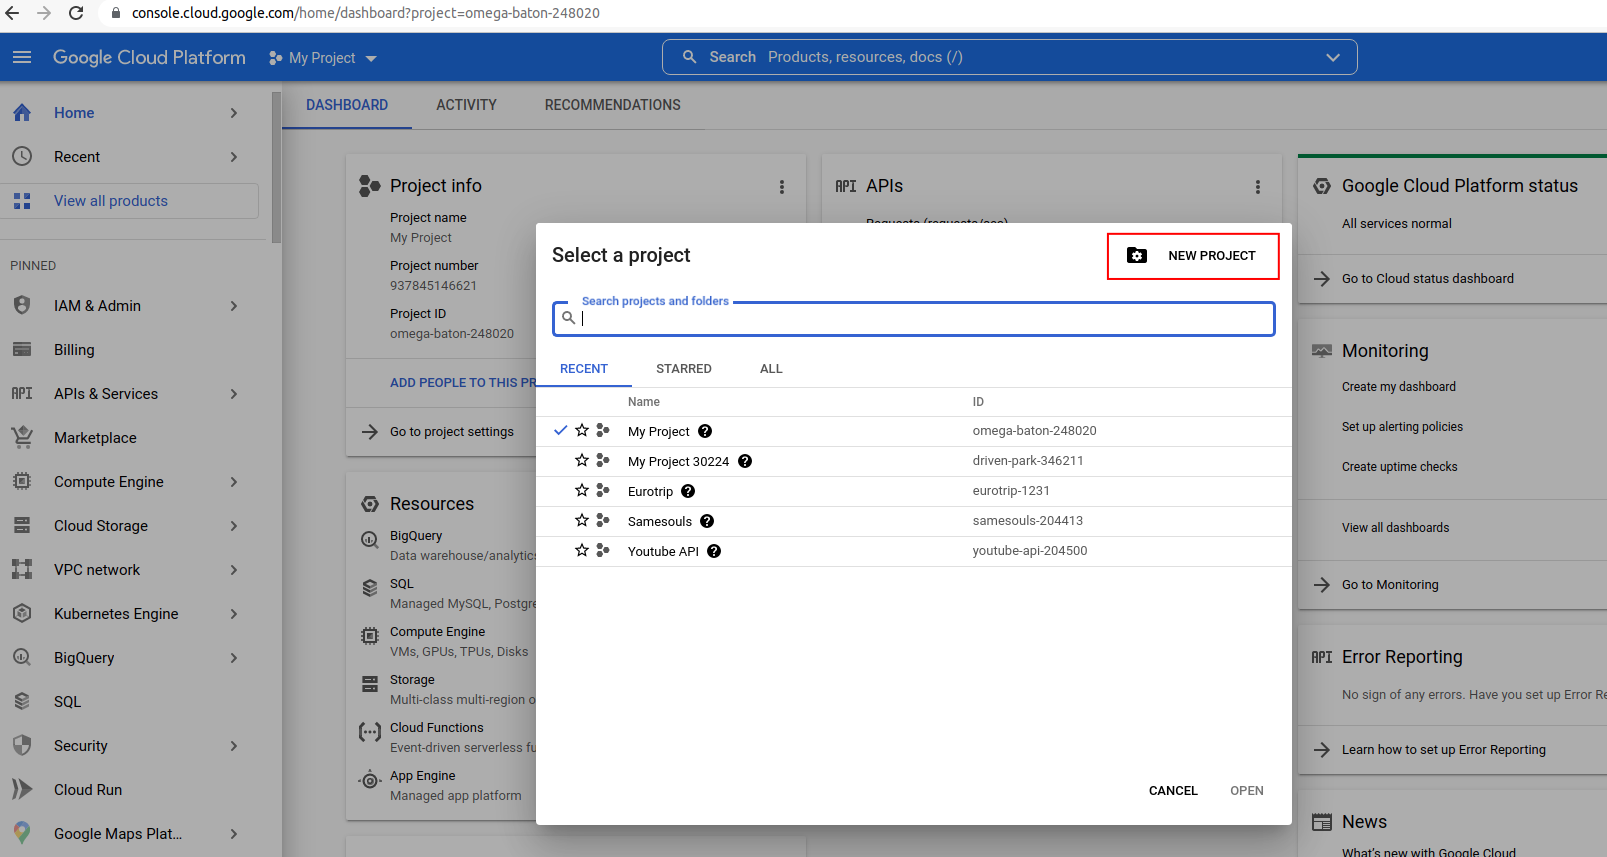Star the My Project row
The height and width of the screenshot is (857, 1607).
coord(582,430)
